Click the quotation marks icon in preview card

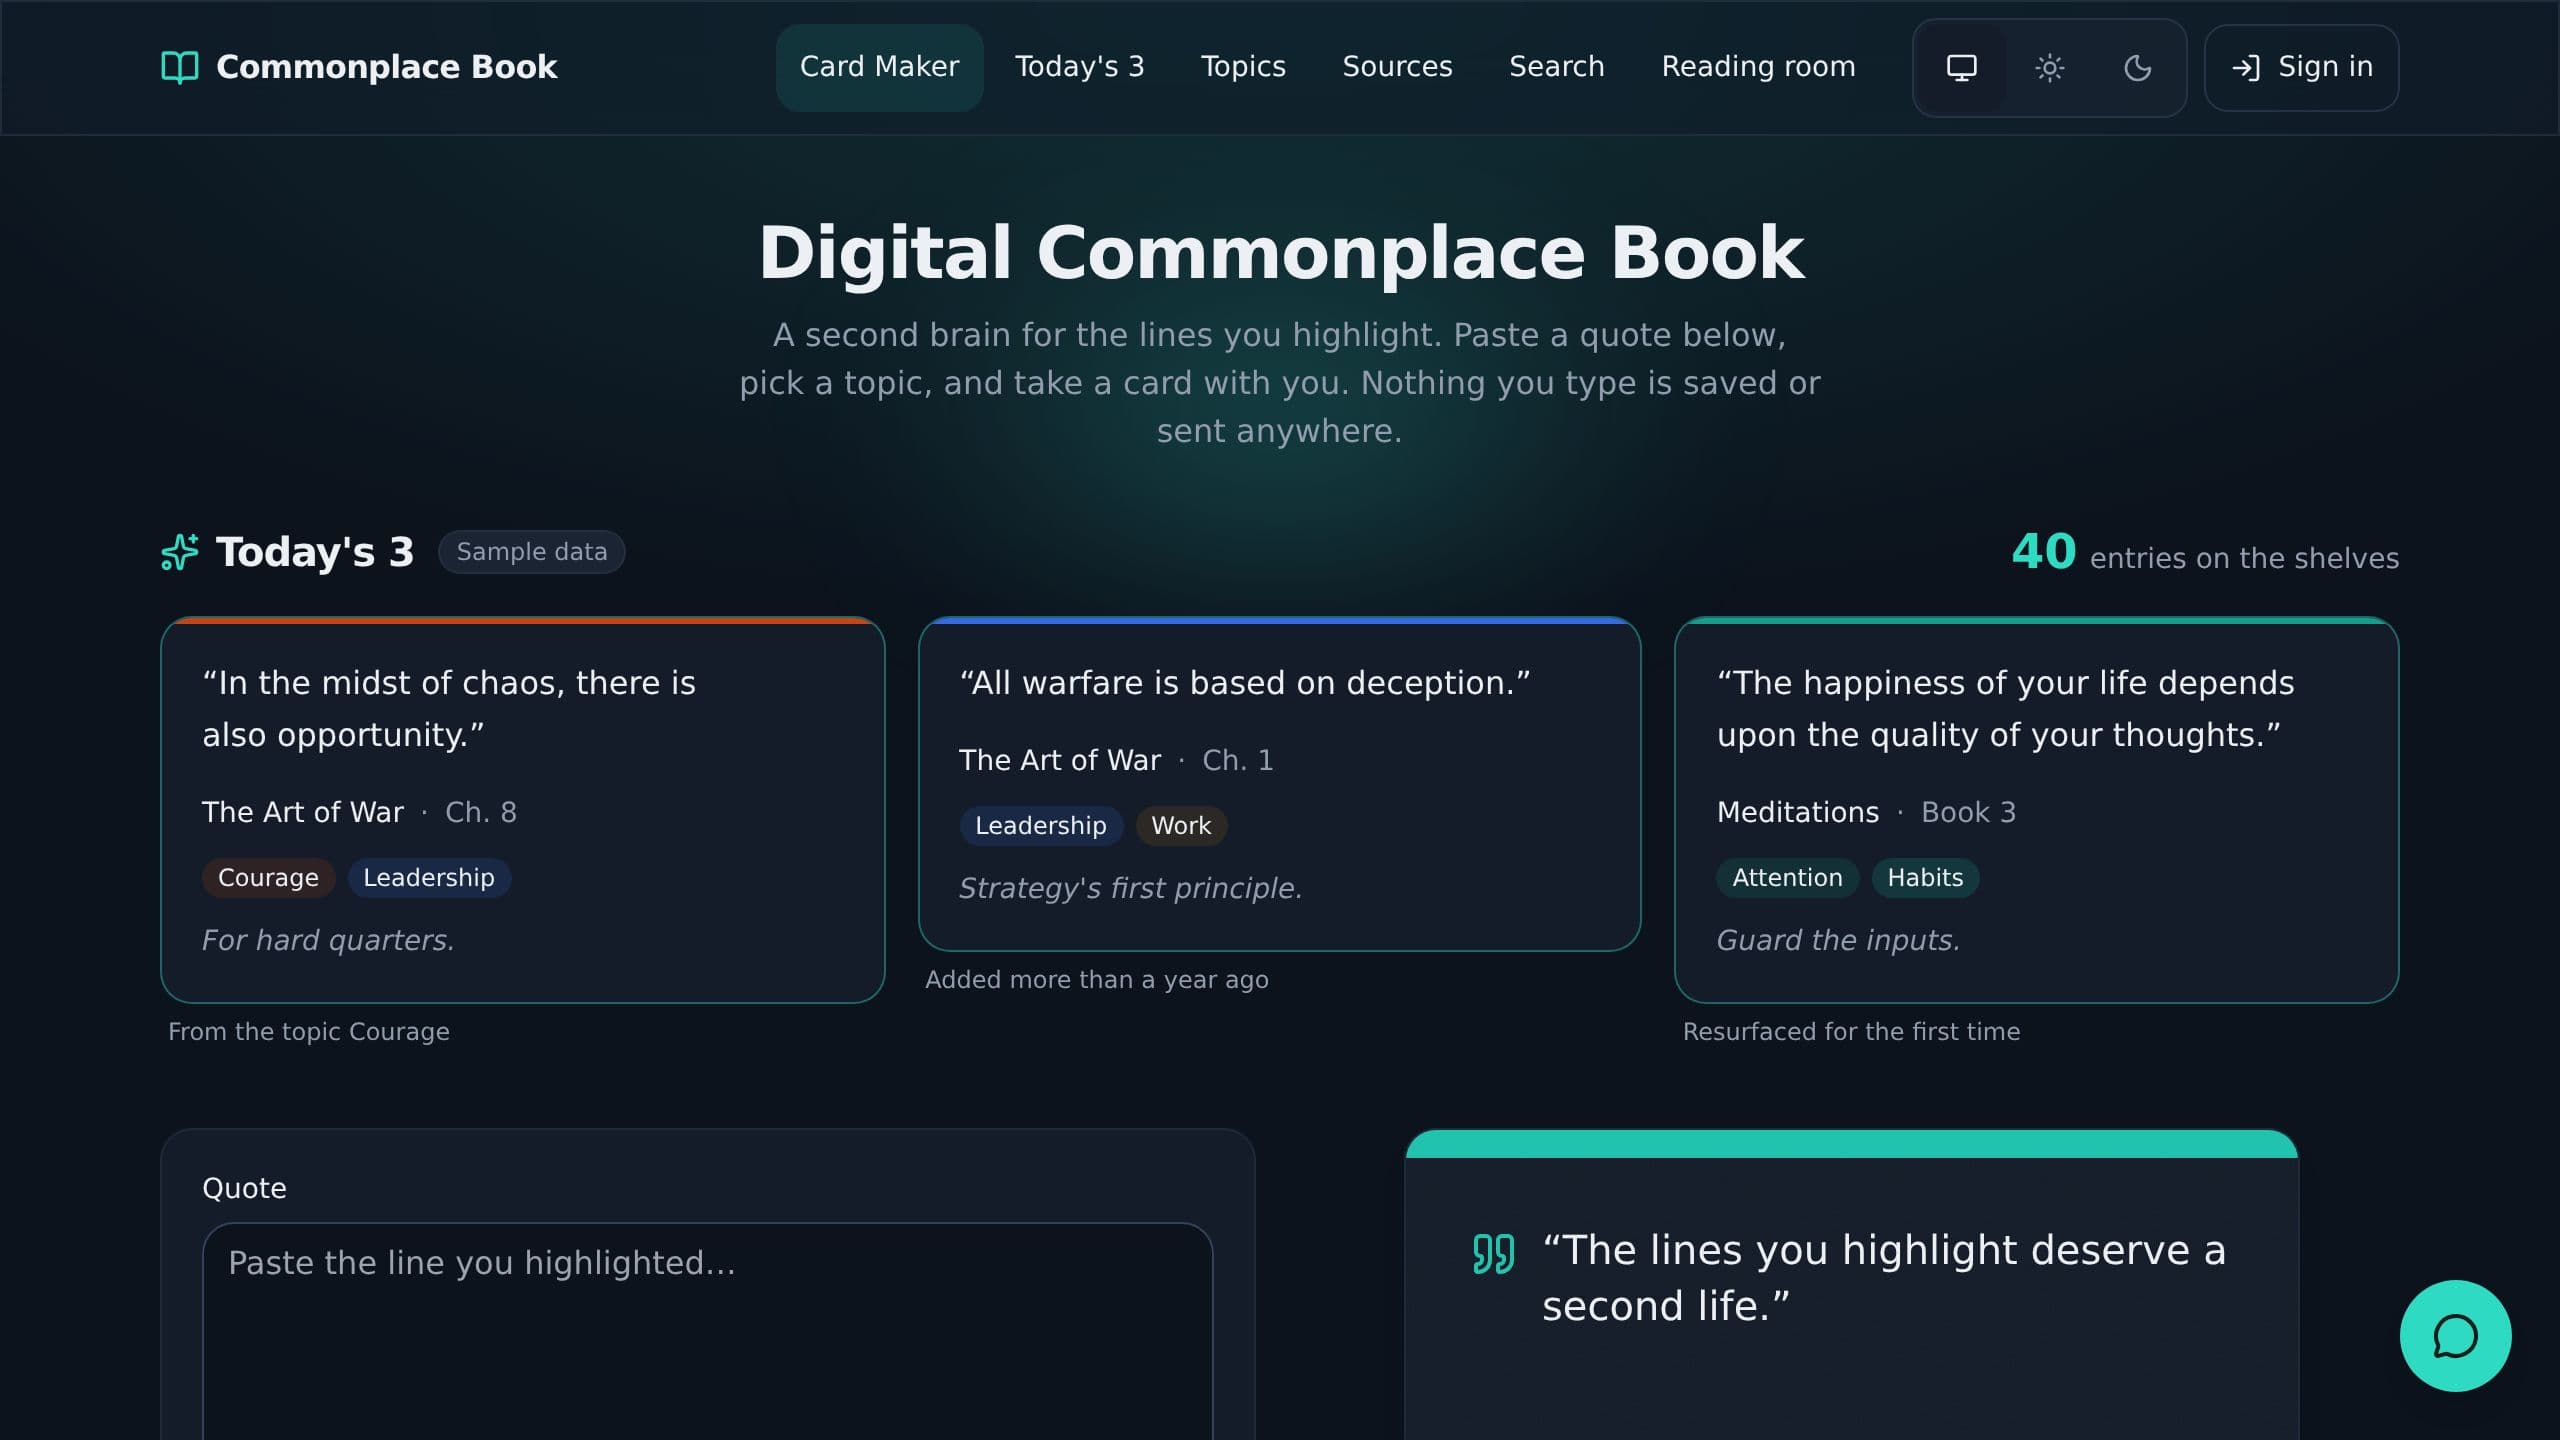[x=1494, y=1253]
